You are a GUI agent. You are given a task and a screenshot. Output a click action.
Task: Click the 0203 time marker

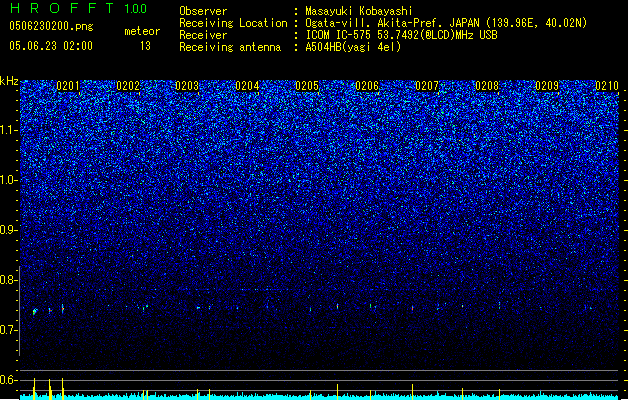(187, 86)
